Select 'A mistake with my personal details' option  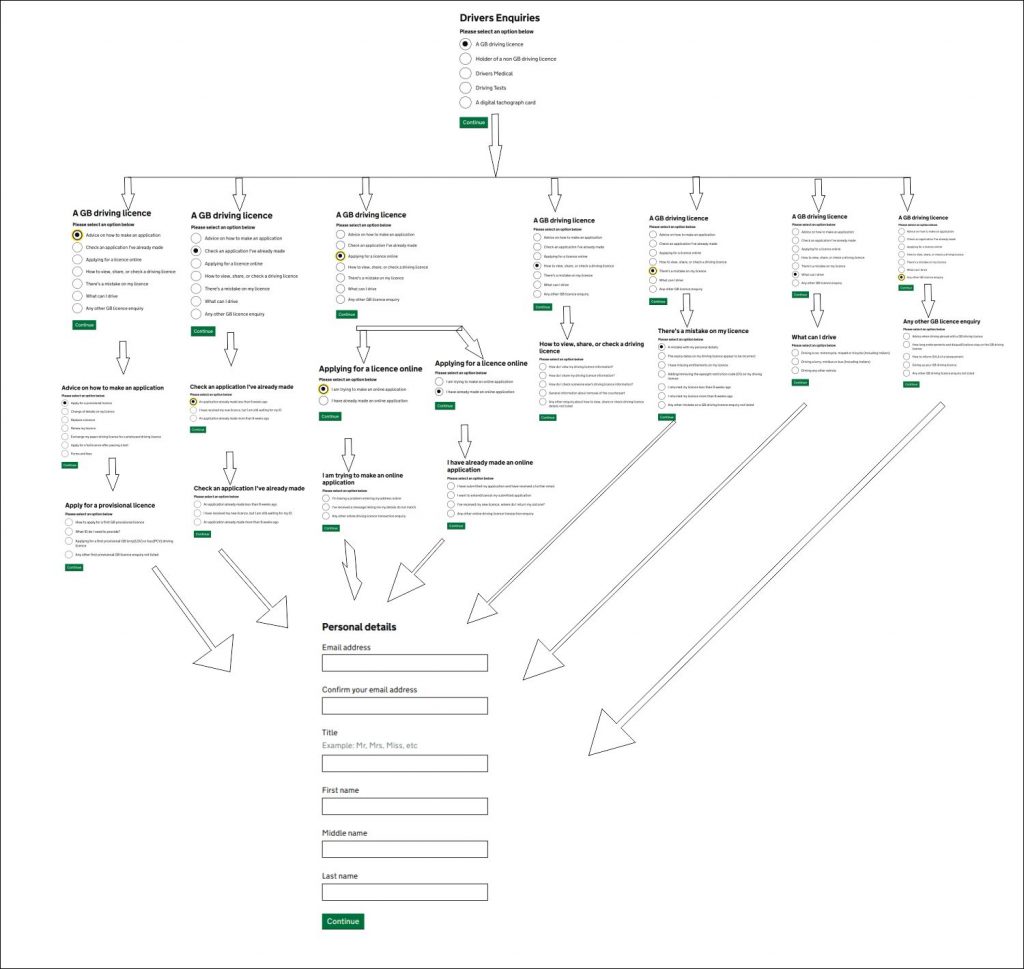662,347
